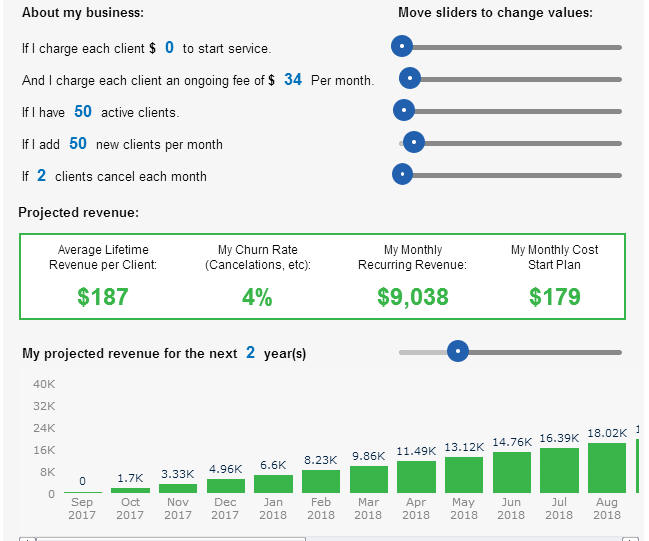The width and height of the screenshot is (649, 541).
Task: Click the ongoing fee value 34
Action: coord(292,79)
